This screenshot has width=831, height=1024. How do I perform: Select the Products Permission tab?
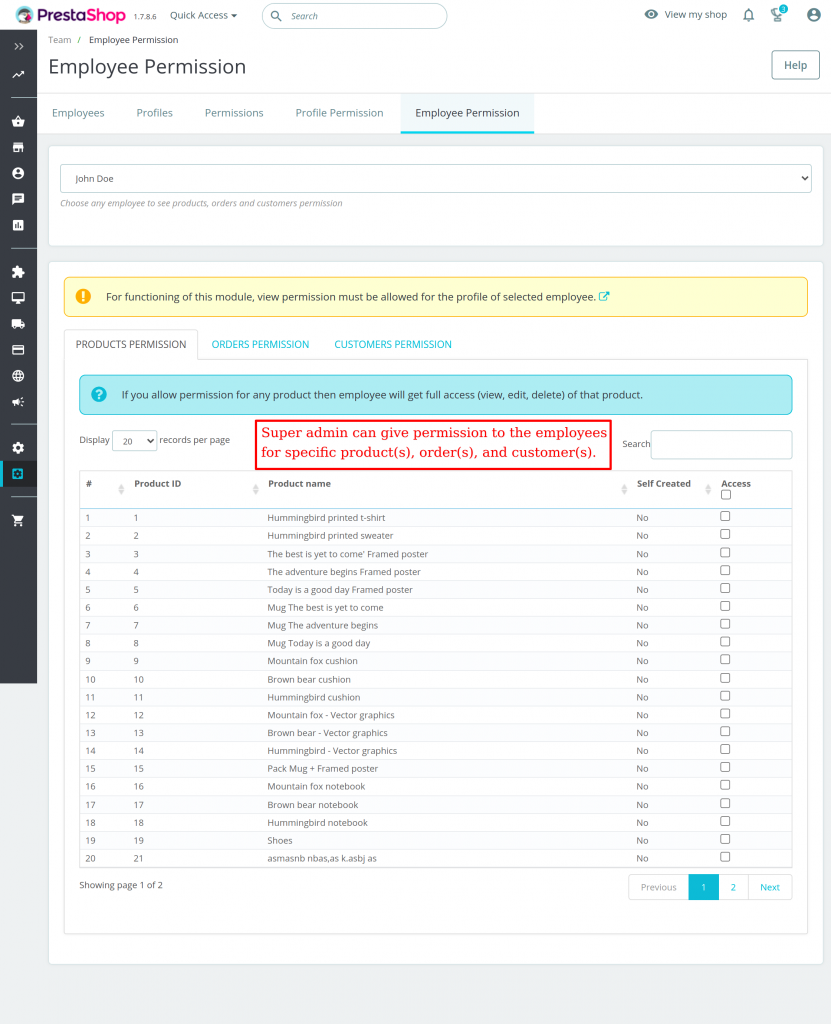pyautogui.click(x=131, y=344)
